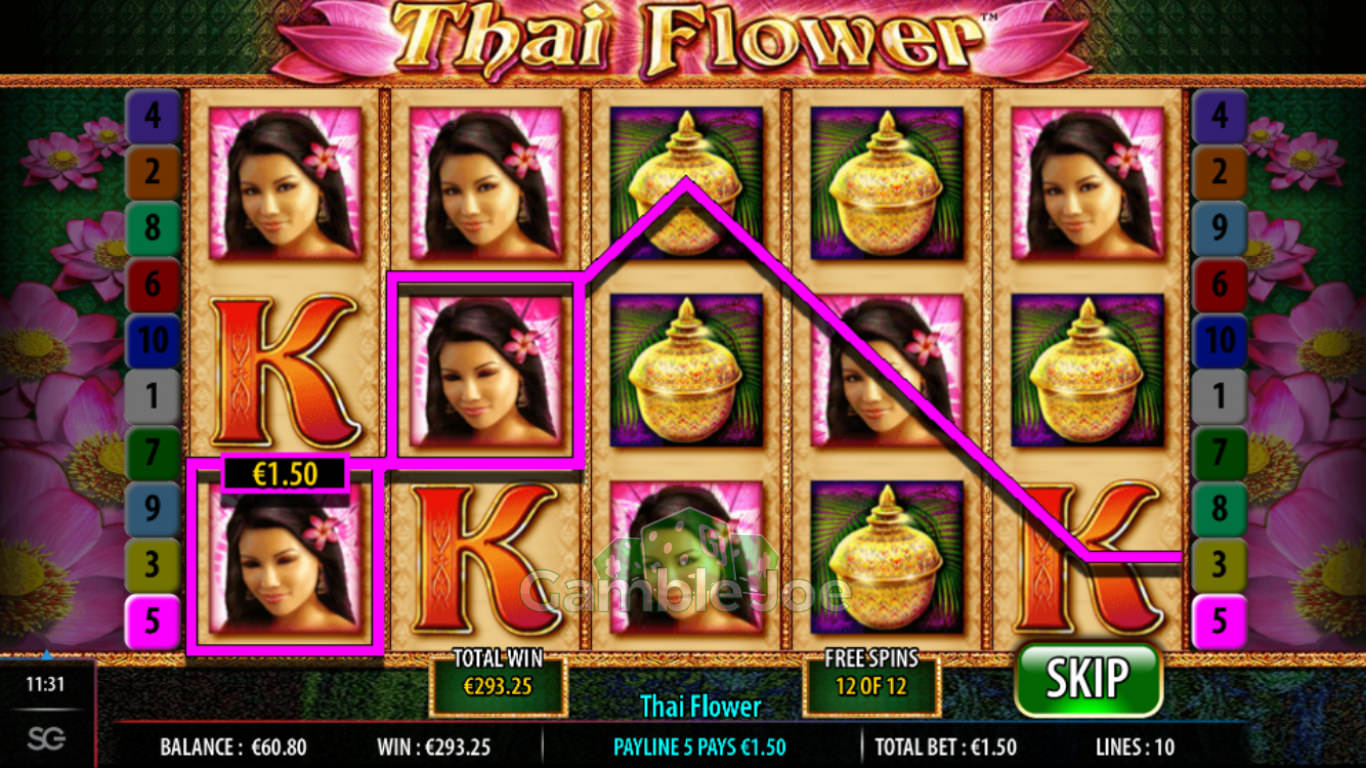Image resolution: width=1366 pixels, height=768 pixels.
Task: Click the golden urn in the bottom fourth reel
Action: (886, 557)
